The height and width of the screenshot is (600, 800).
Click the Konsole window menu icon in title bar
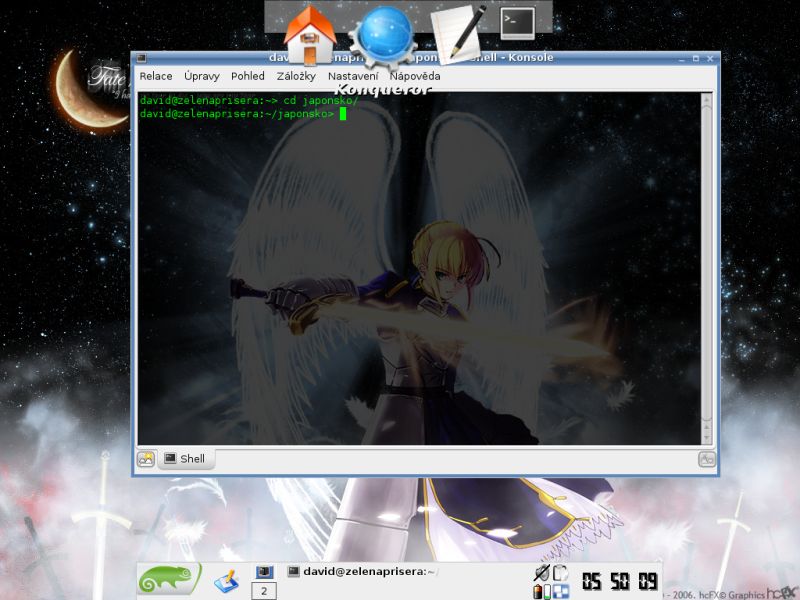point(141,58)
